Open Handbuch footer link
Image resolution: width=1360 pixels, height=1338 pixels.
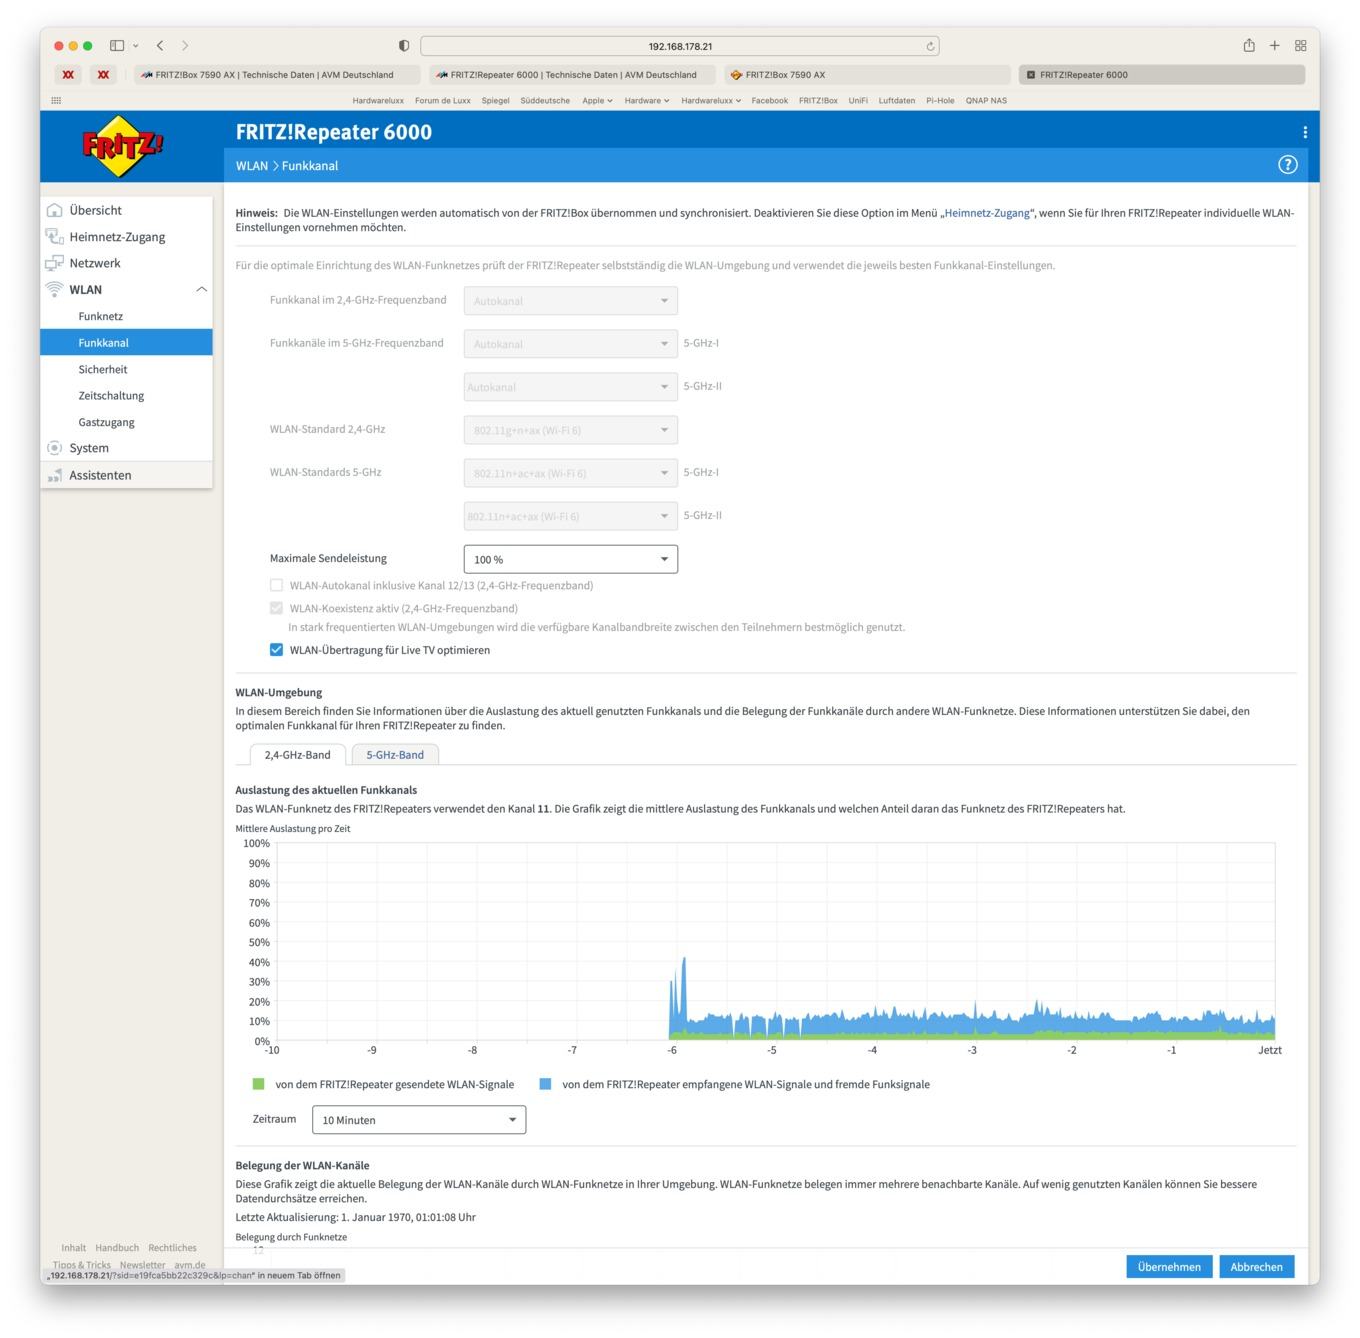click(x=117, y=1248)
